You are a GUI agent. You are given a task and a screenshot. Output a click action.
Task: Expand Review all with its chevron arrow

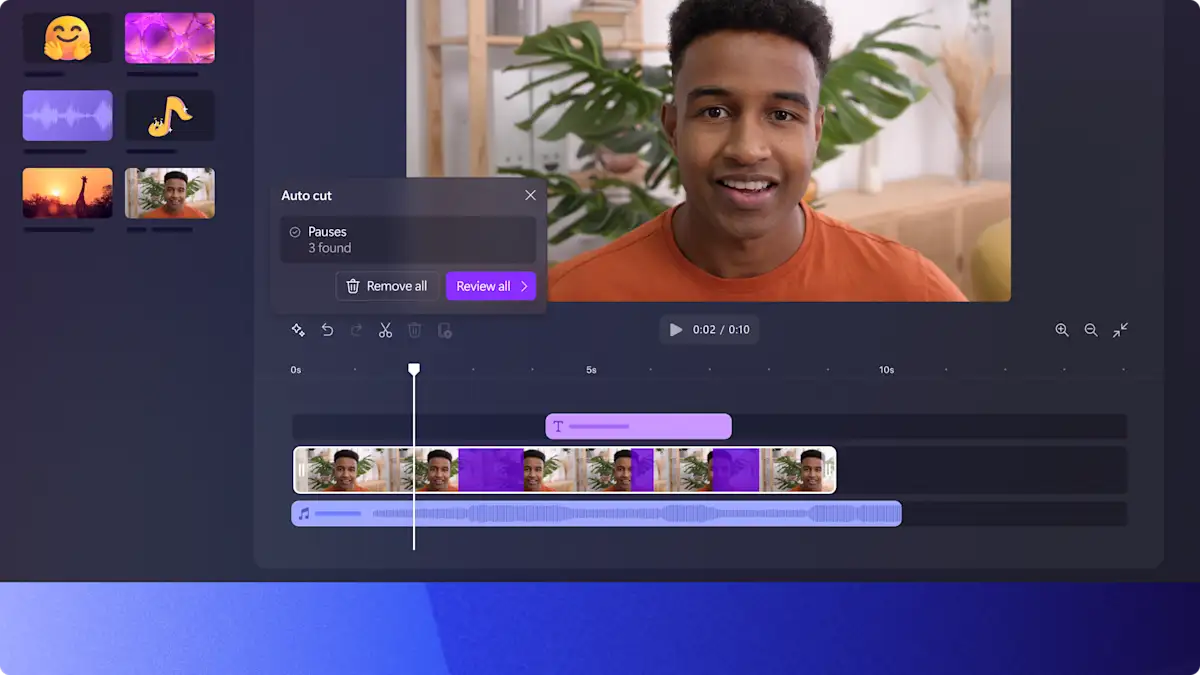[x=524, y=286]
